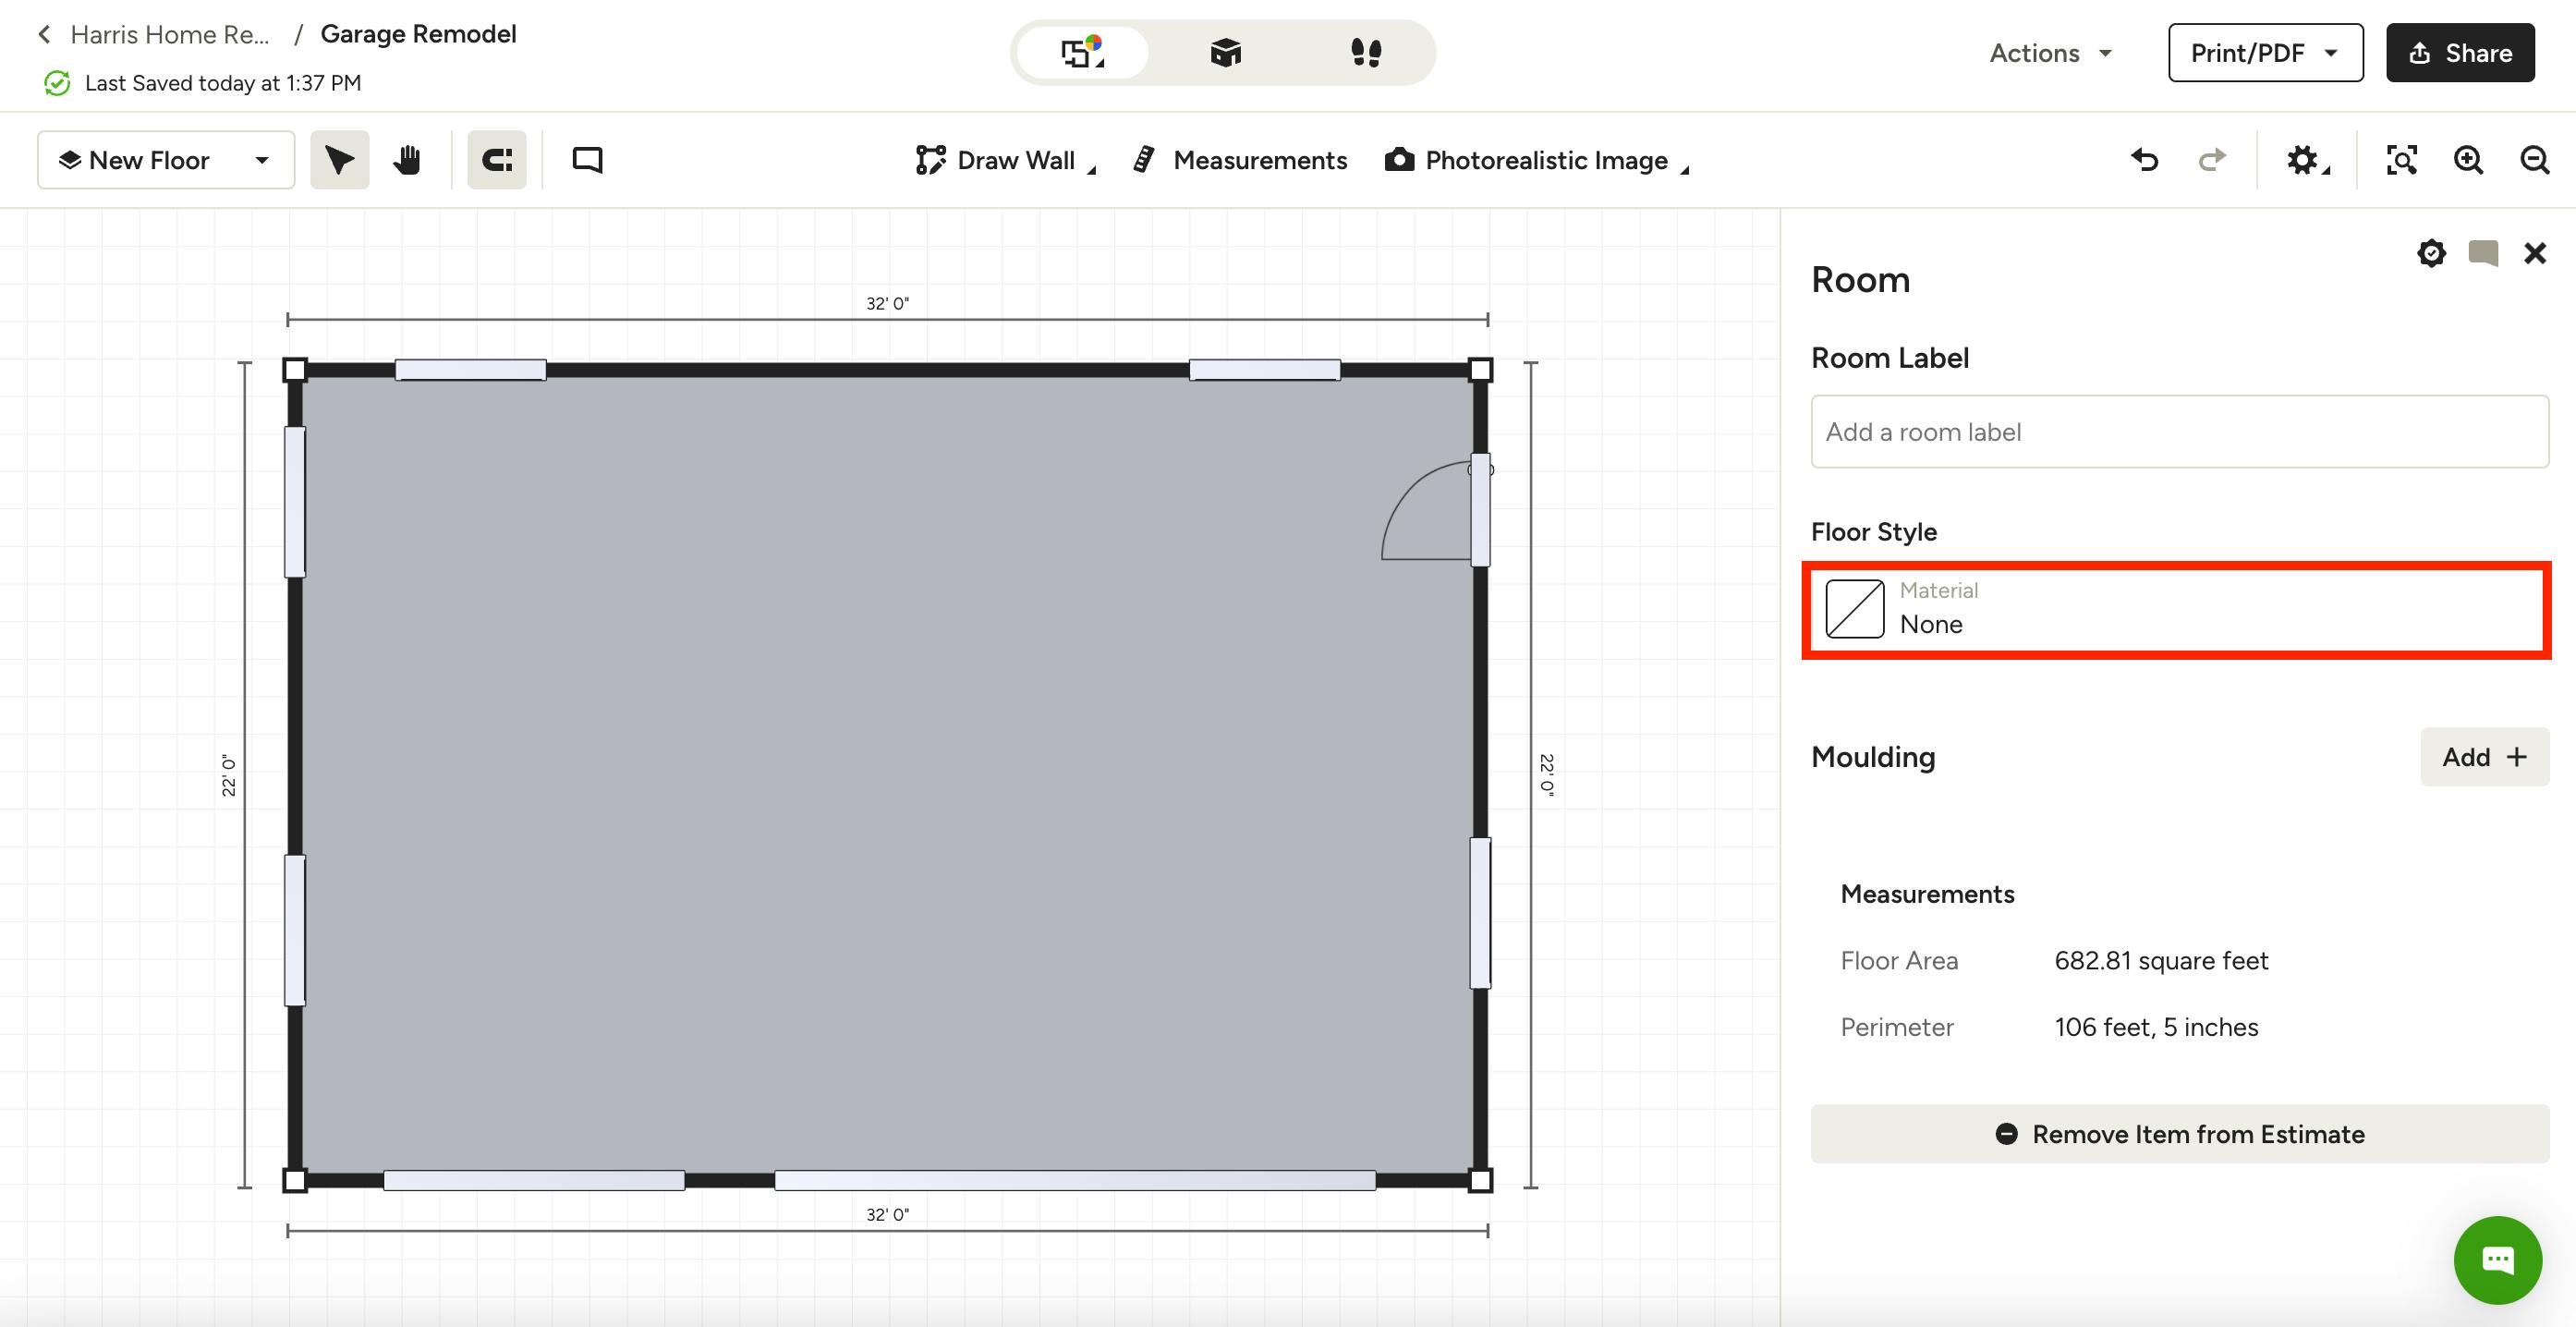The height and width of the screenshot is (1327, 2576).
Task: Click the 682.81 square feet value
Action: 2161,961
